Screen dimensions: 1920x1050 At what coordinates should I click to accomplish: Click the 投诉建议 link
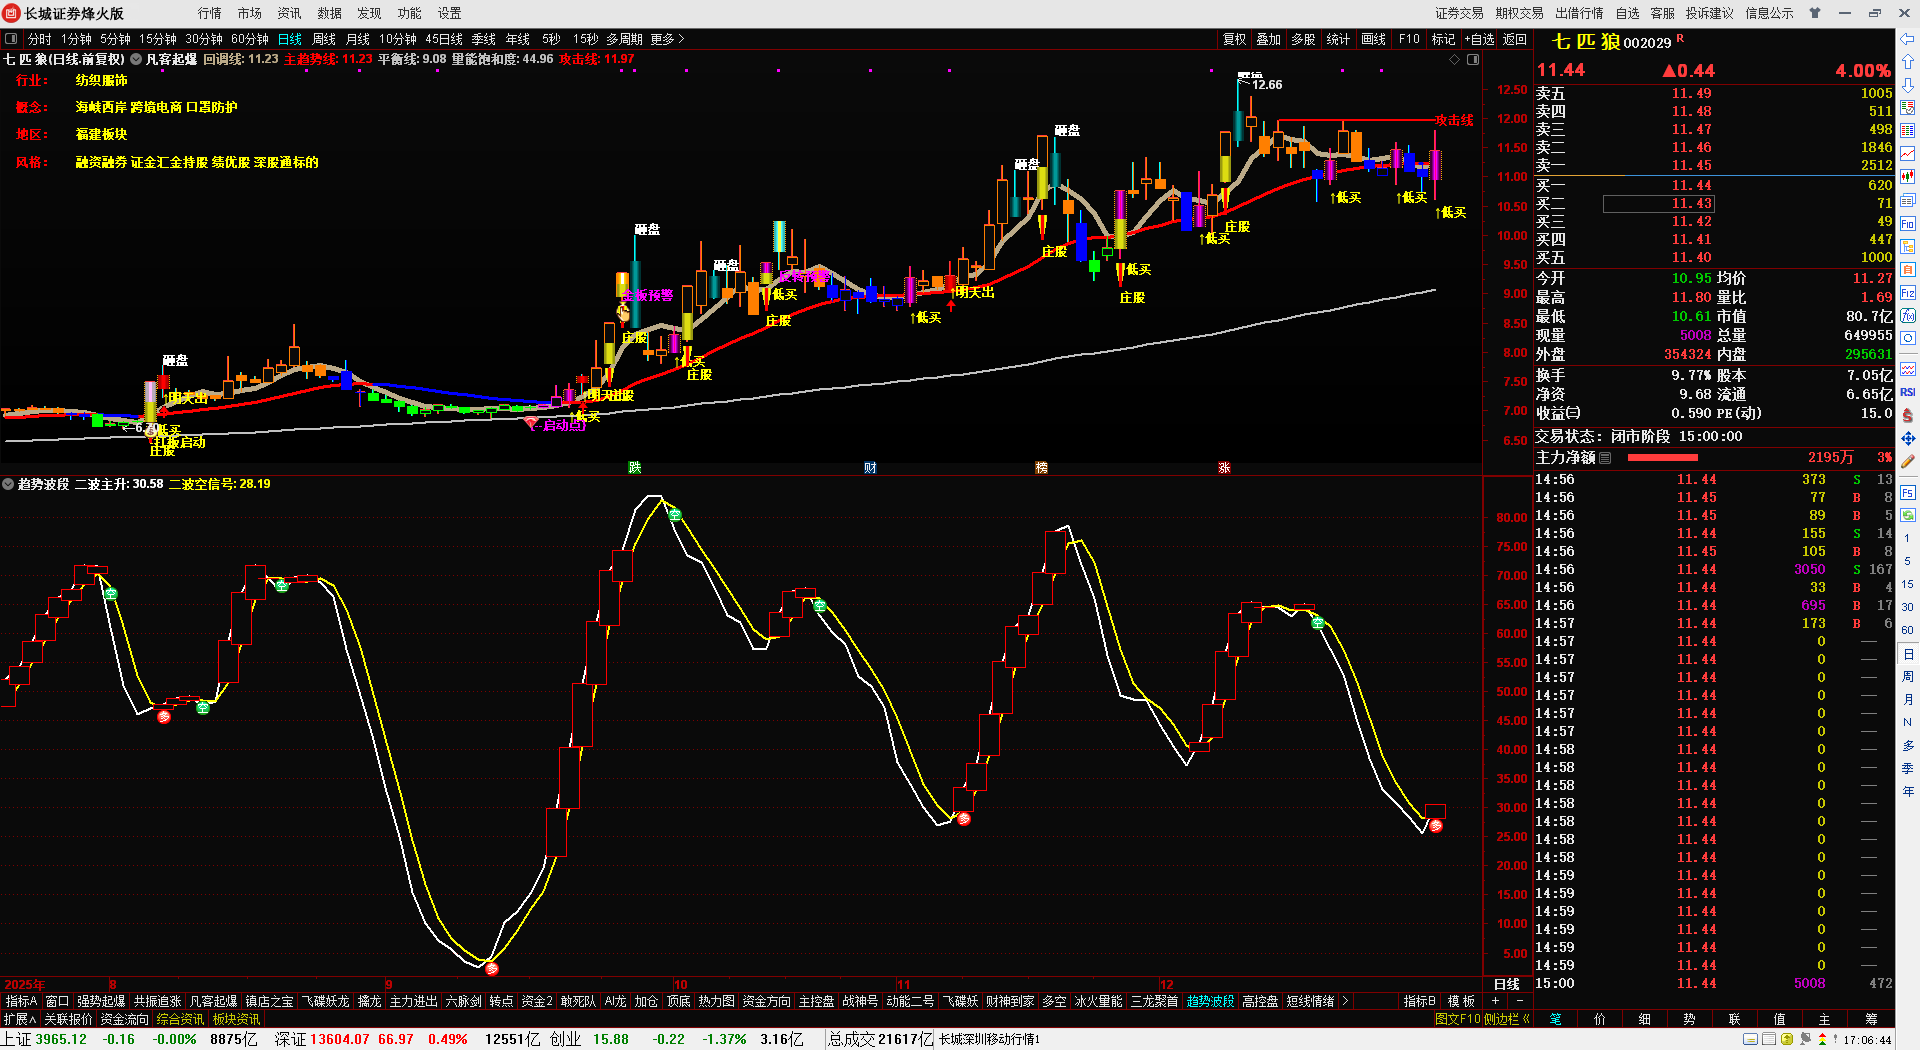[x=1710, y=13]
